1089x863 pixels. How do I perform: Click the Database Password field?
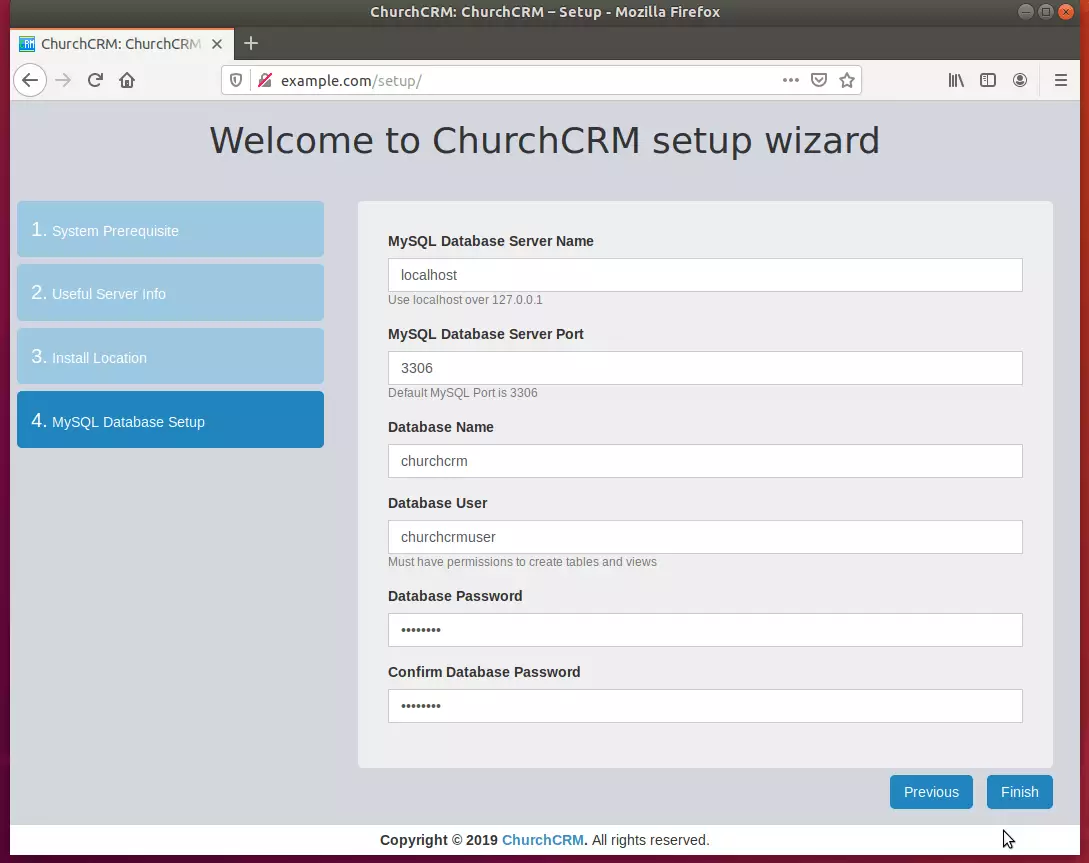705,630
